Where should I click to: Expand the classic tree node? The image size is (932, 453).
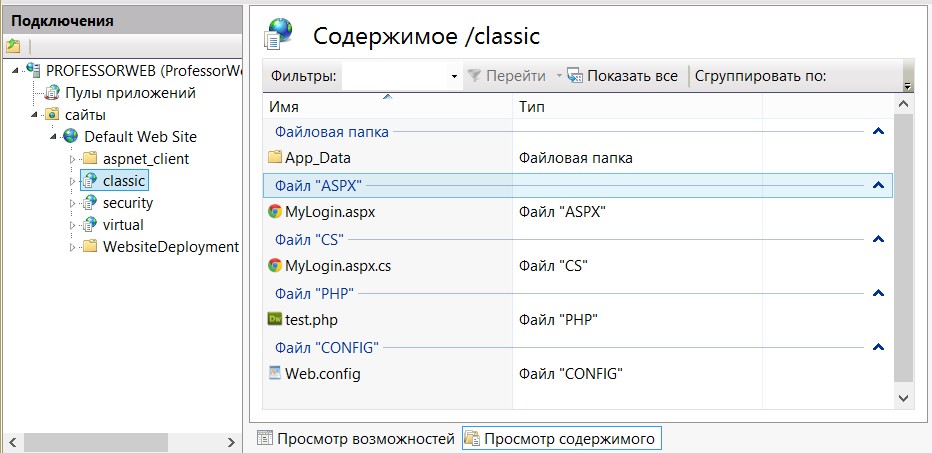point(73,181)
